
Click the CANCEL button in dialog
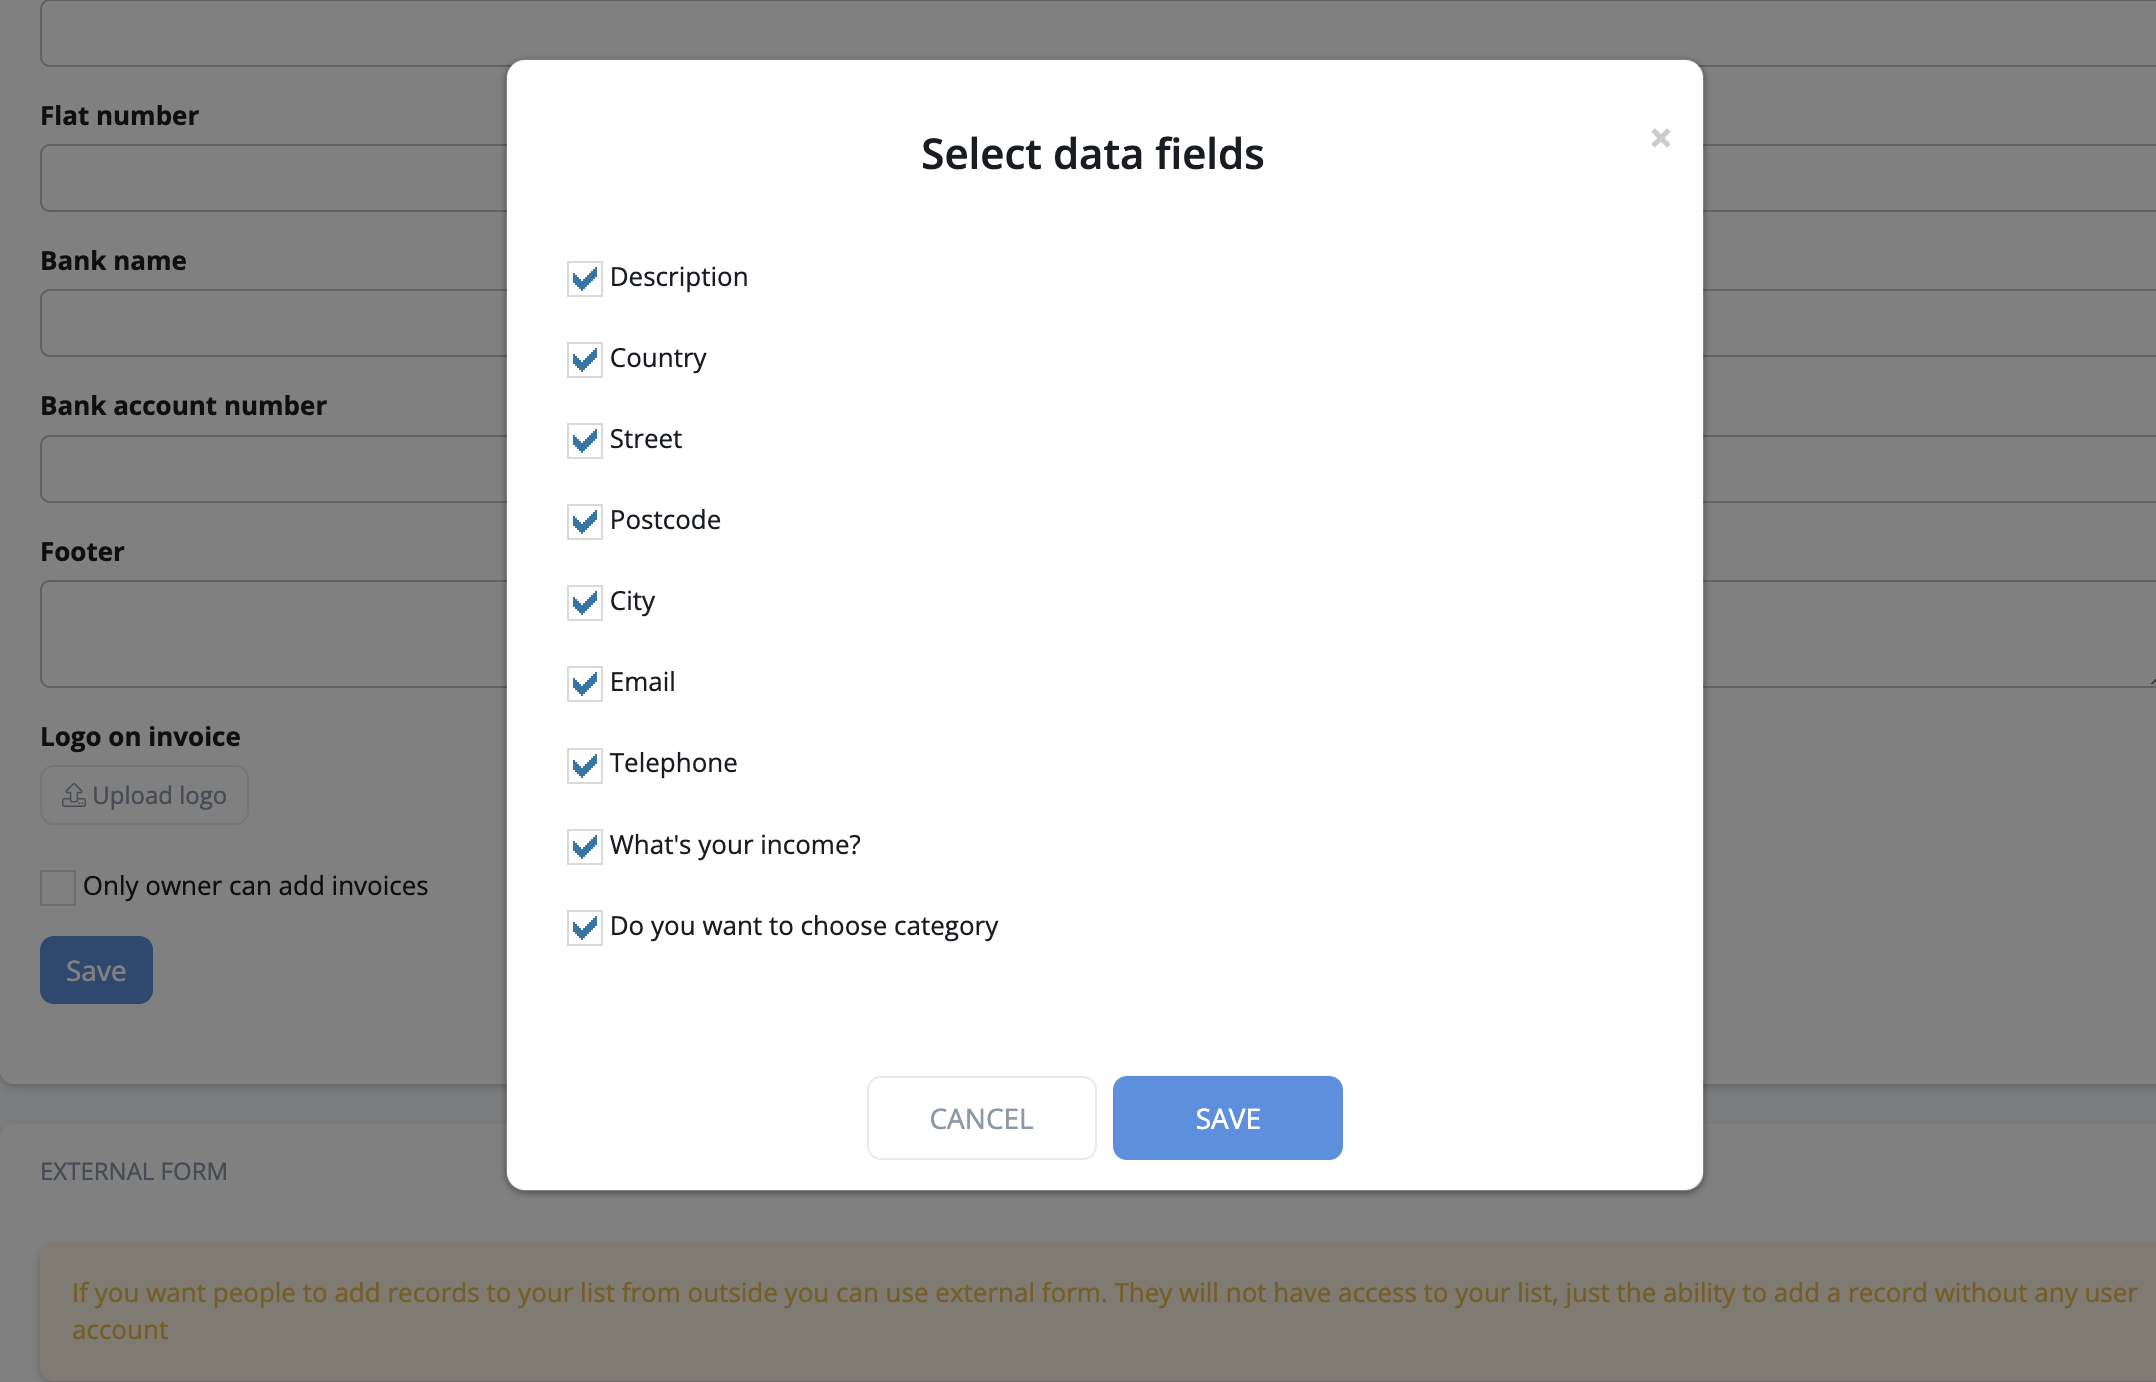click(981, 1118)
